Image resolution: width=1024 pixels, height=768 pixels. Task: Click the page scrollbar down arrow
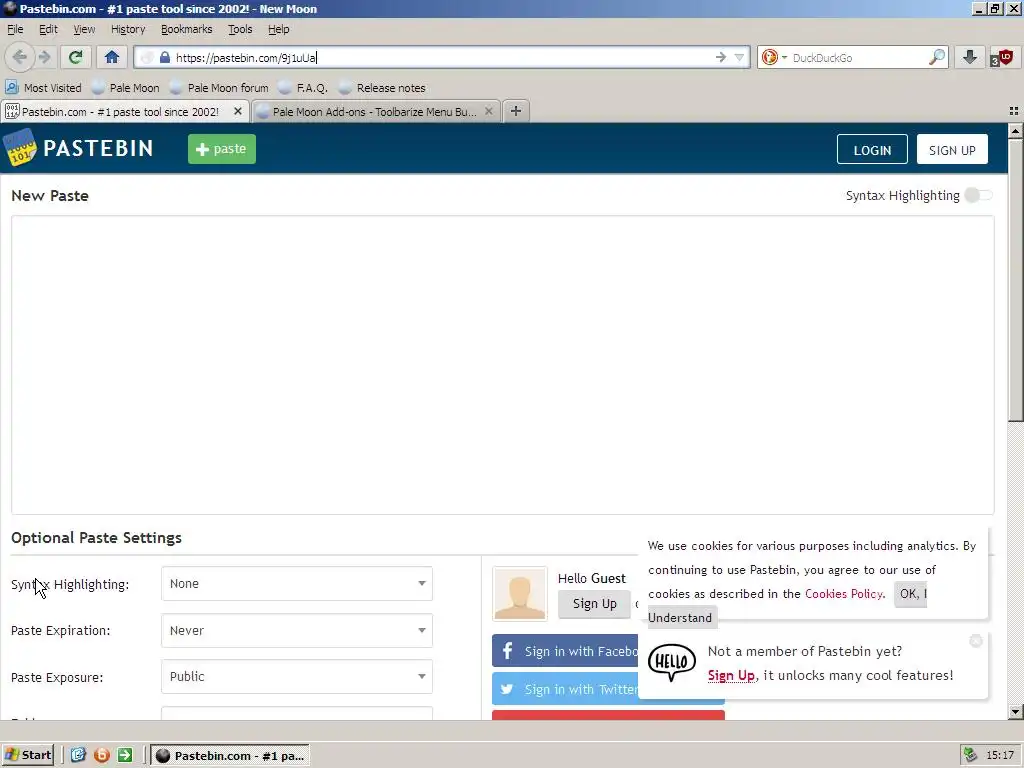point(1015,711)
